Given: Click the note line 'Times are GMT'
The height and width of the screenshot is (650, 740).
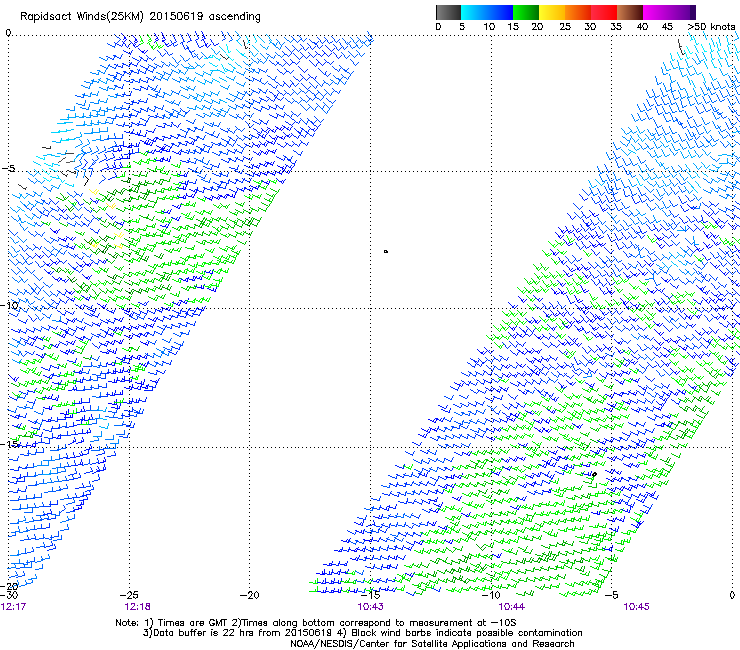Looking at the screenshot, I should click(191, 623).
